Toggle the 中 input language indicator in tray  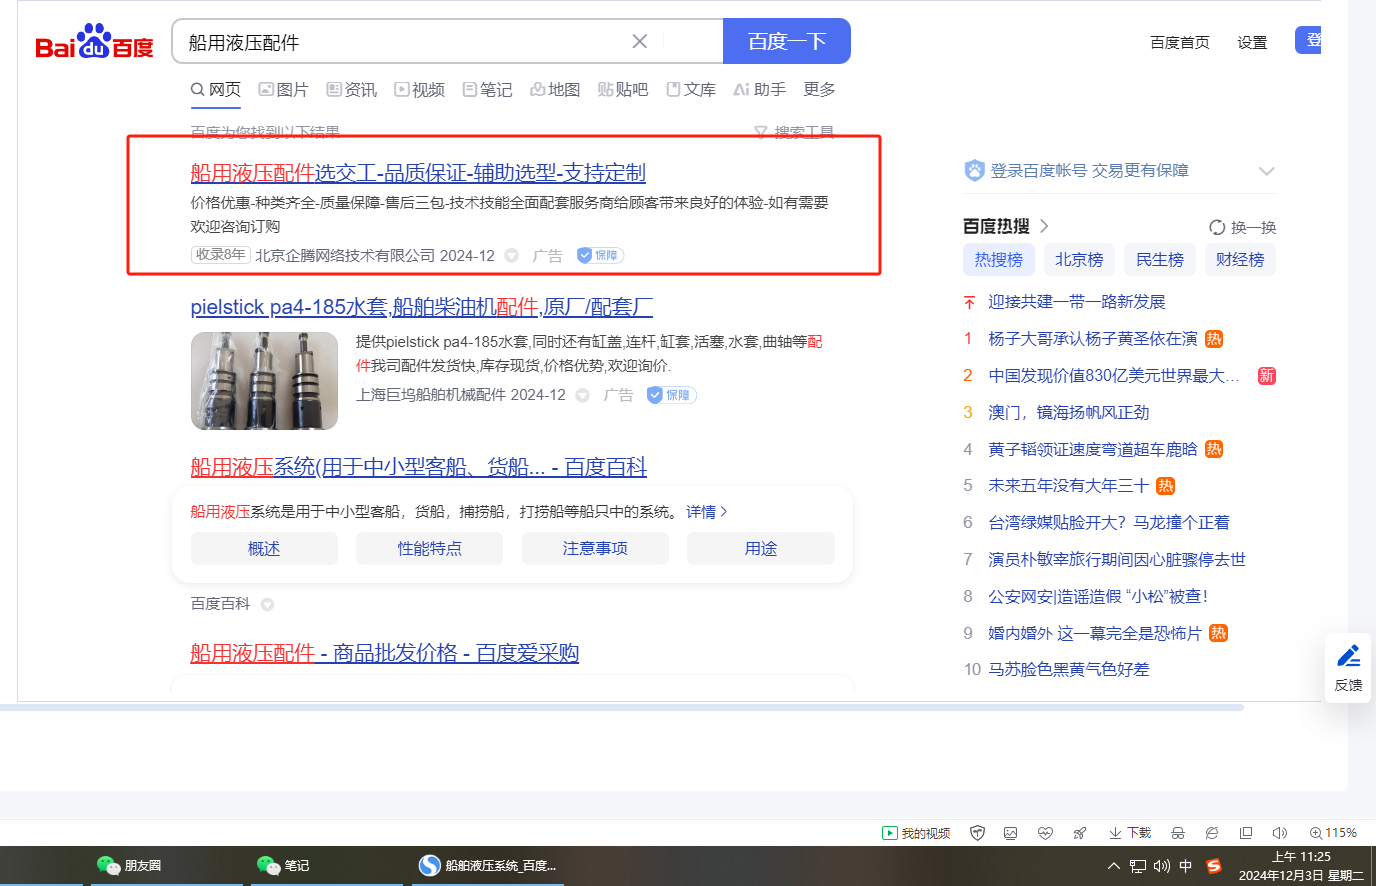point(1186,866)
